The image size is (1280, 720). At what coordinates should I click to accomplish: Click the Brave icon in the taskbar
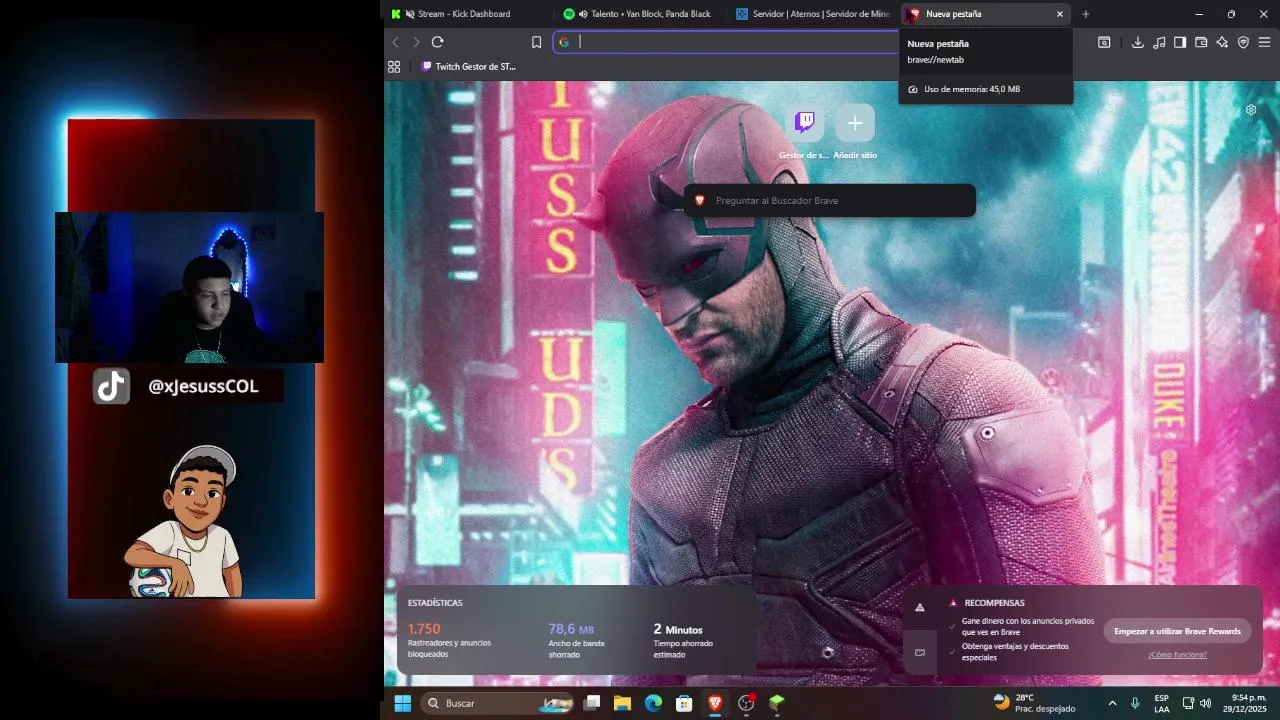click(x=715, y=703)
